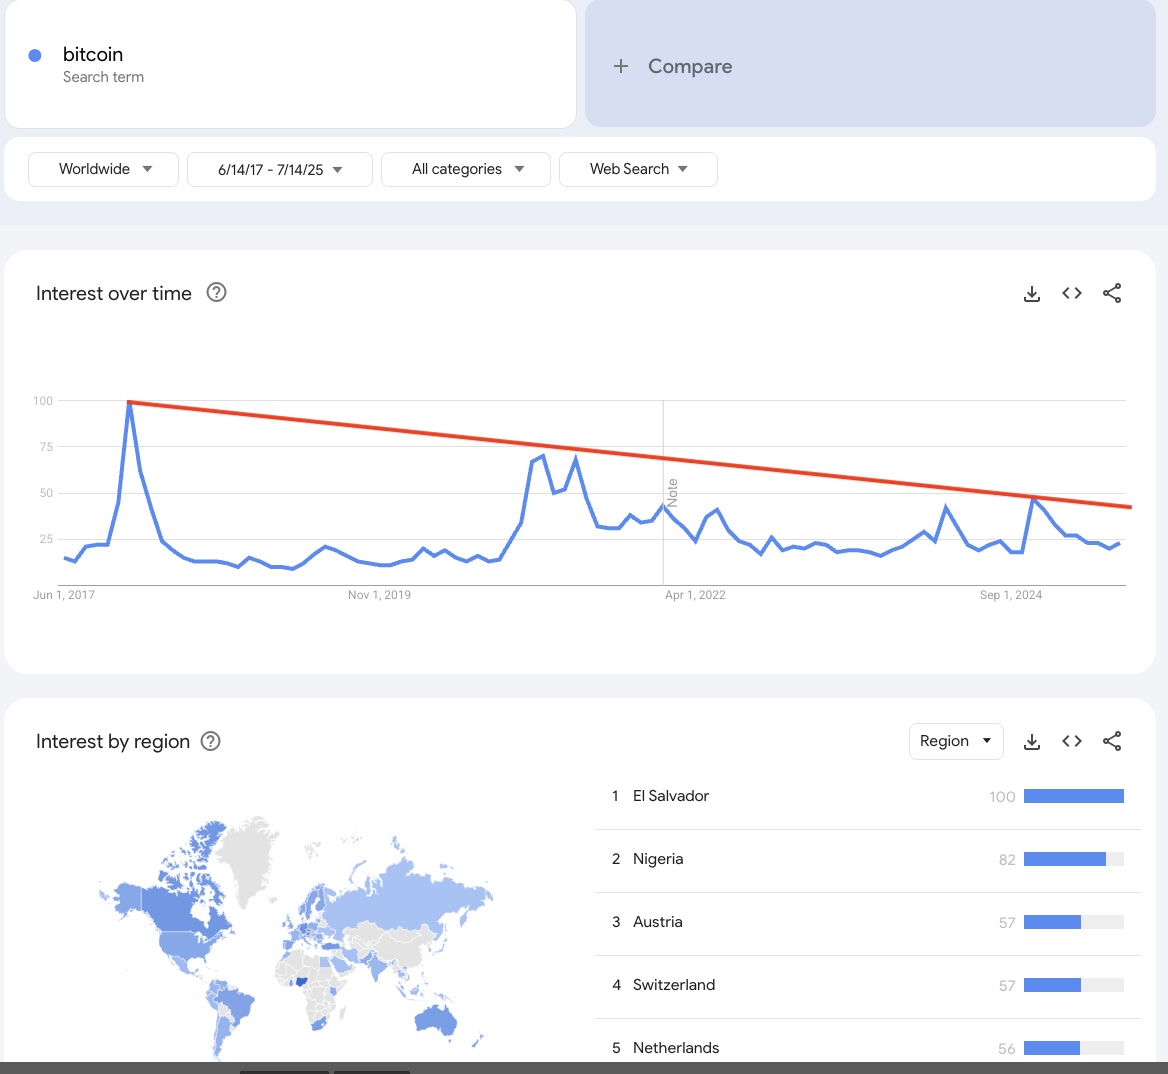
Task: Open help for Interest by region
Action: coord(211,741)
